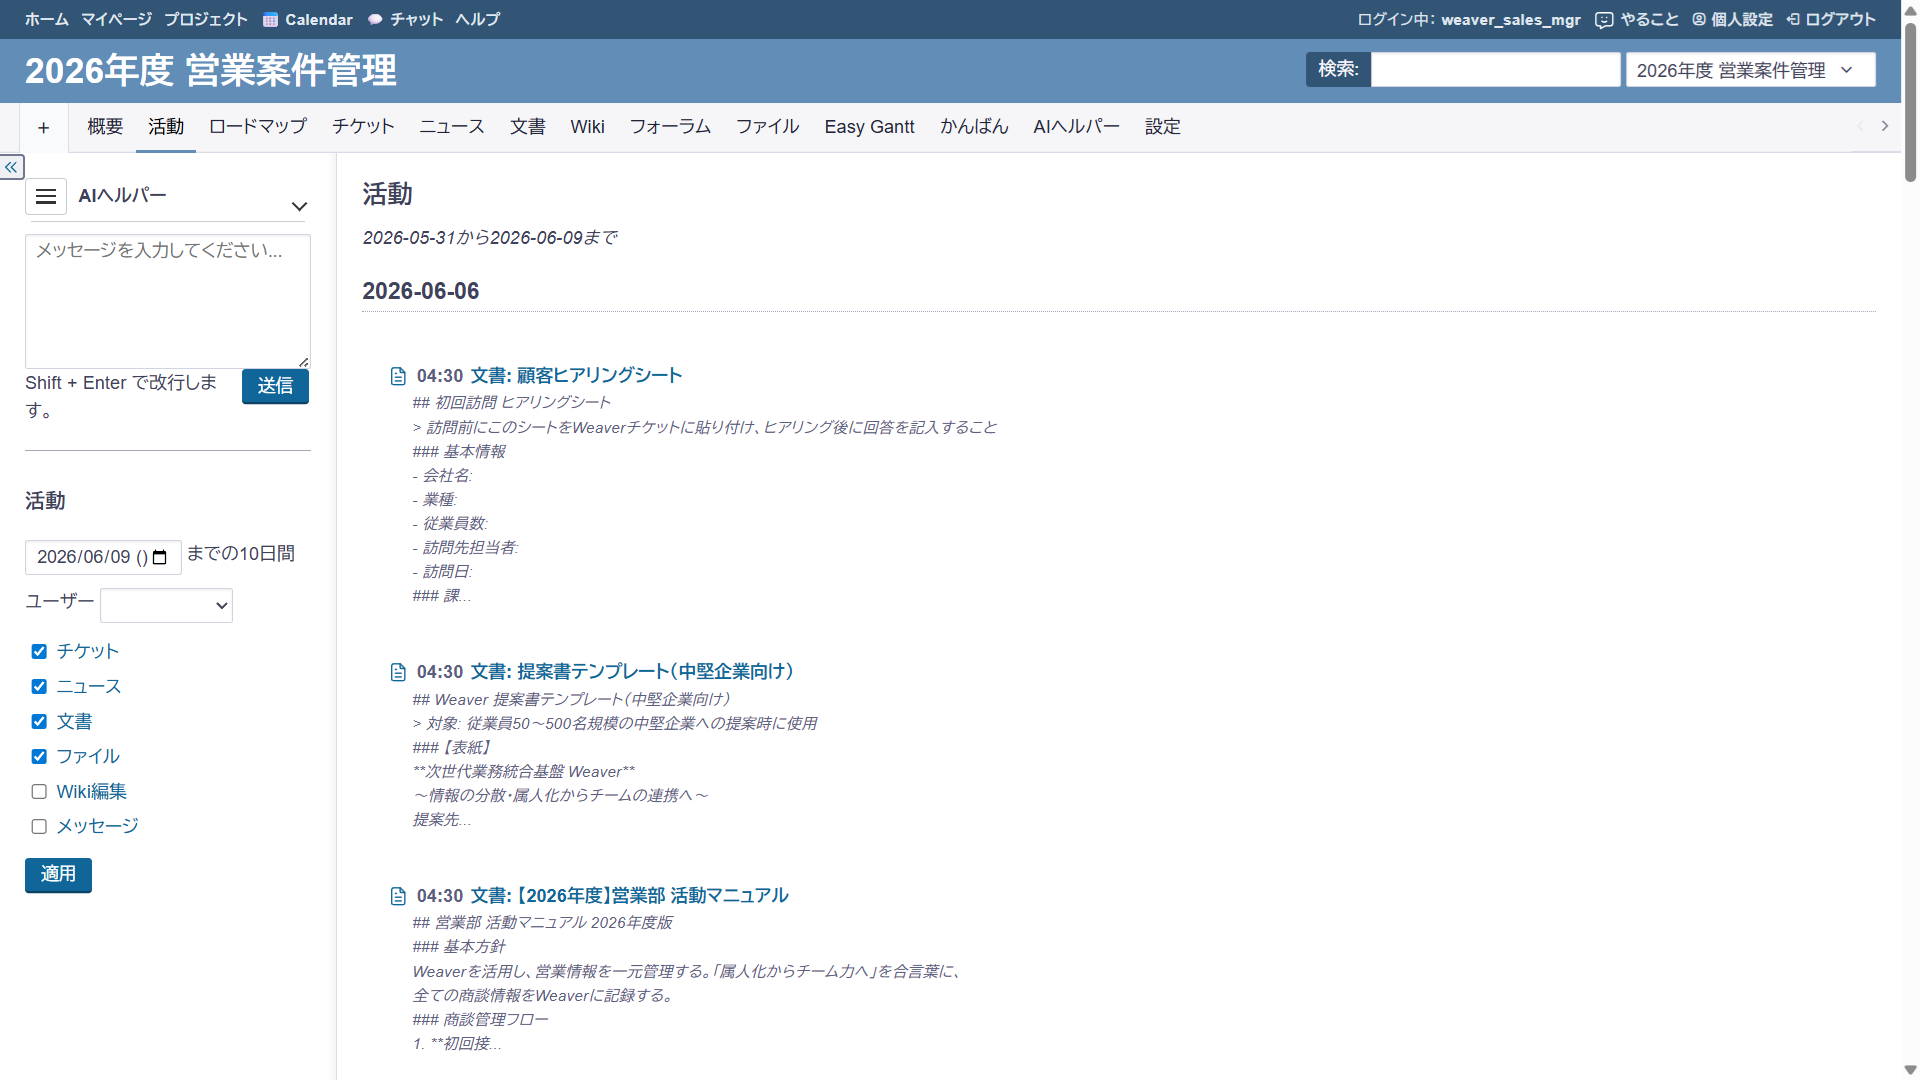
Task: Open the project selector 2026年度 営業案件管理 dropdown
Action: [x=1750, y=70]
